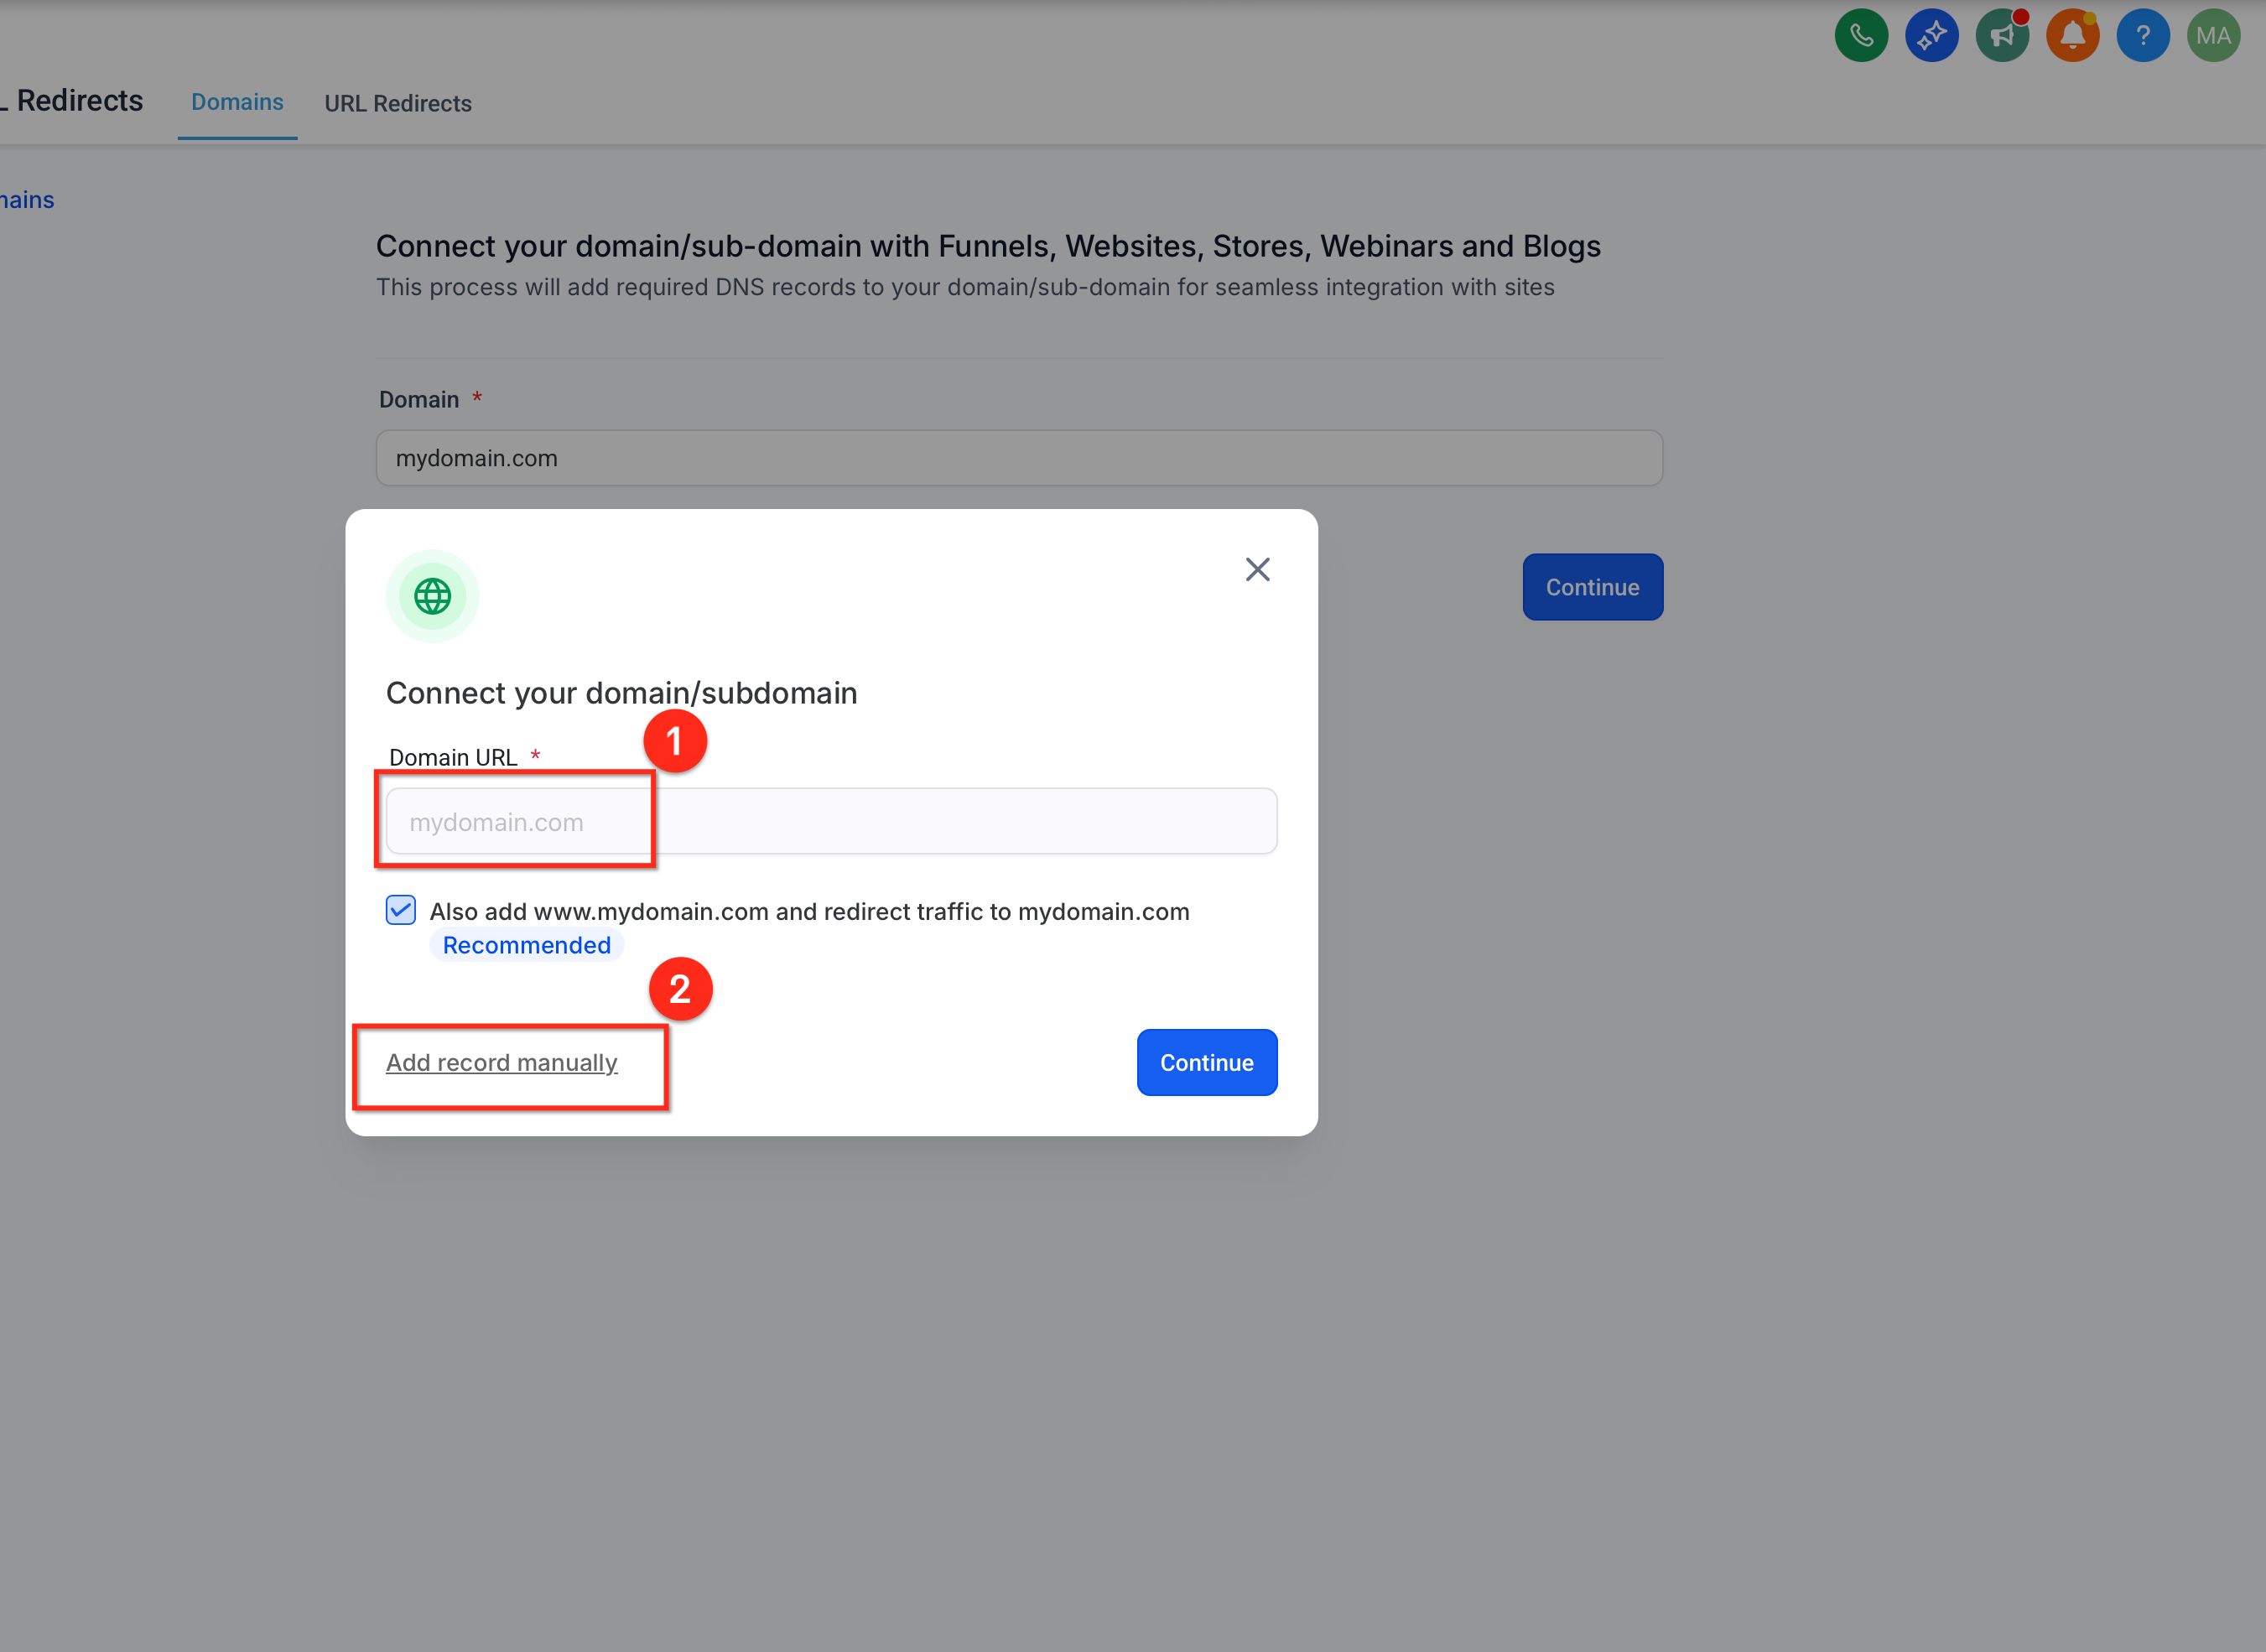Click the green globe icon in dialog

click(432, 596)
